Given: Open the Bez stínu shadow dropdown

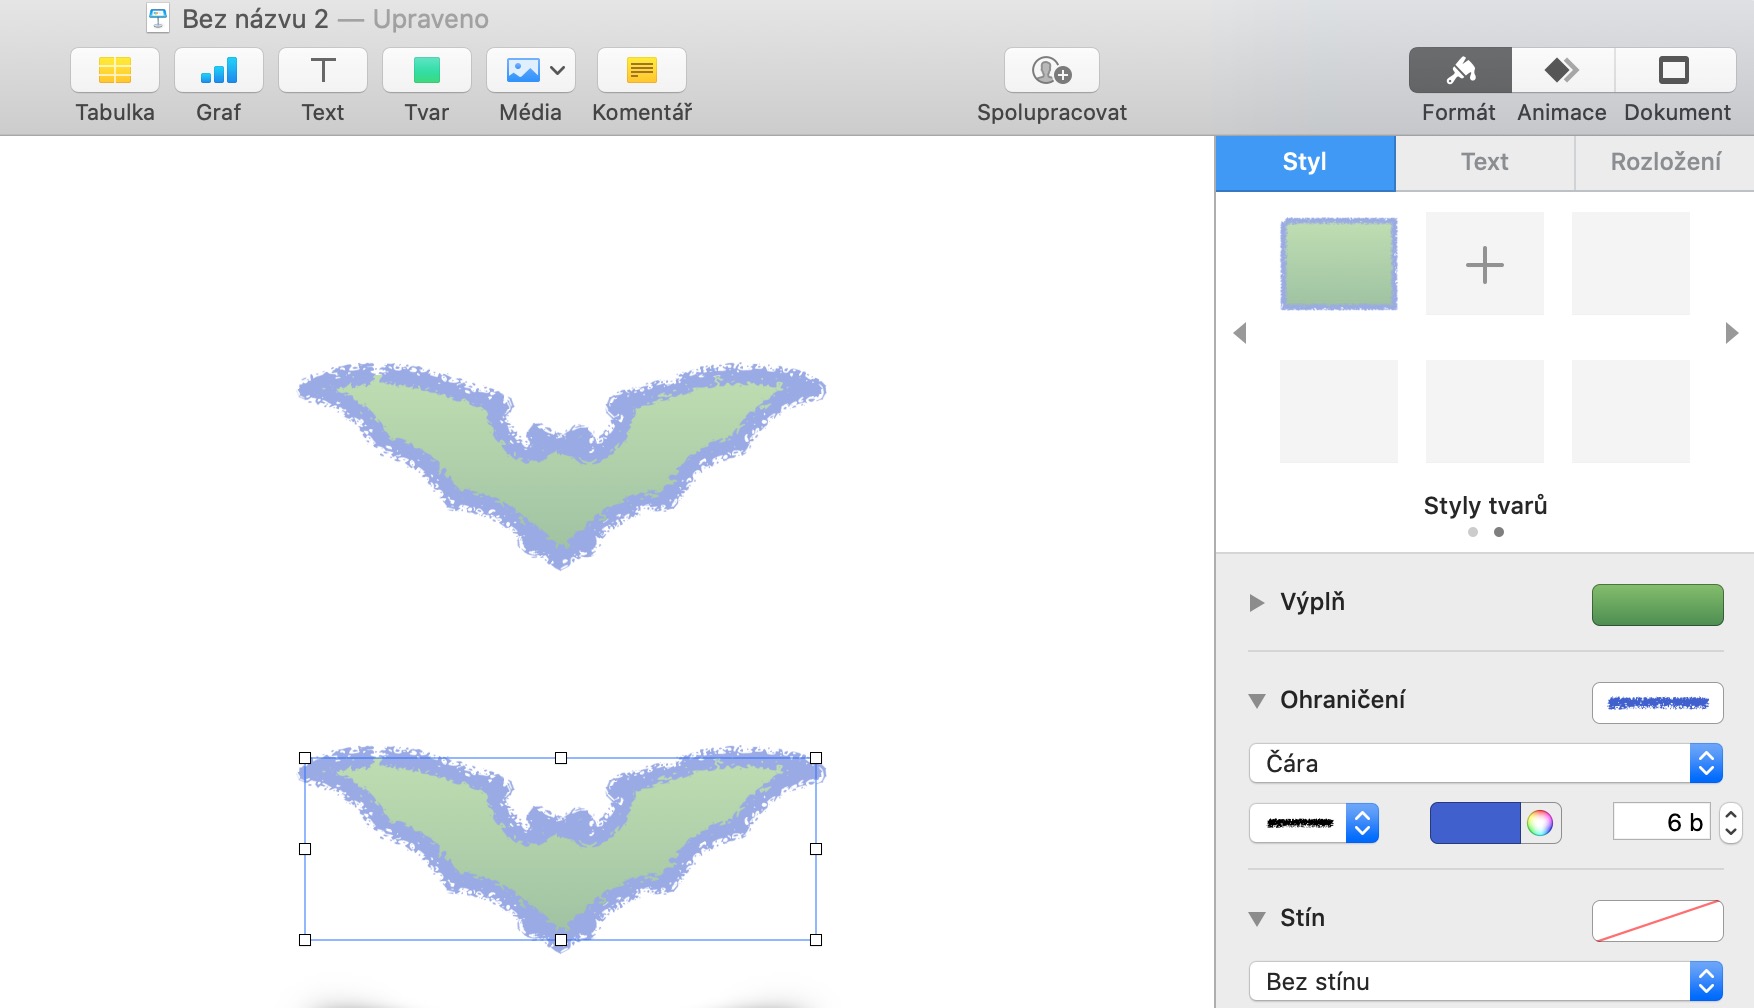Looking at the screenshot, I should pyautogui.click(x=1485, y=982).
